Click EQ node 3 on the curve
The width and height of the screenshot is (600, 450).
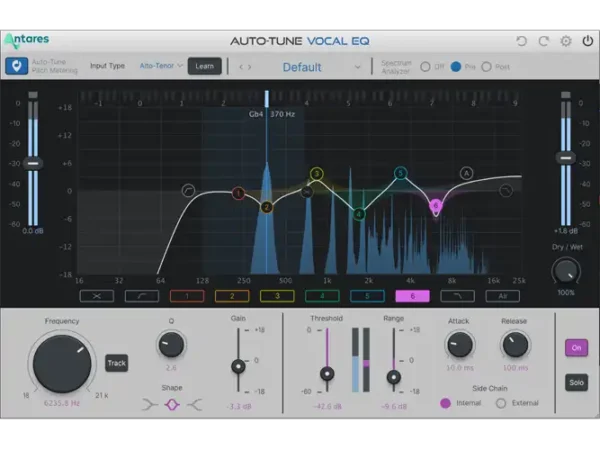tap(316, 174)
